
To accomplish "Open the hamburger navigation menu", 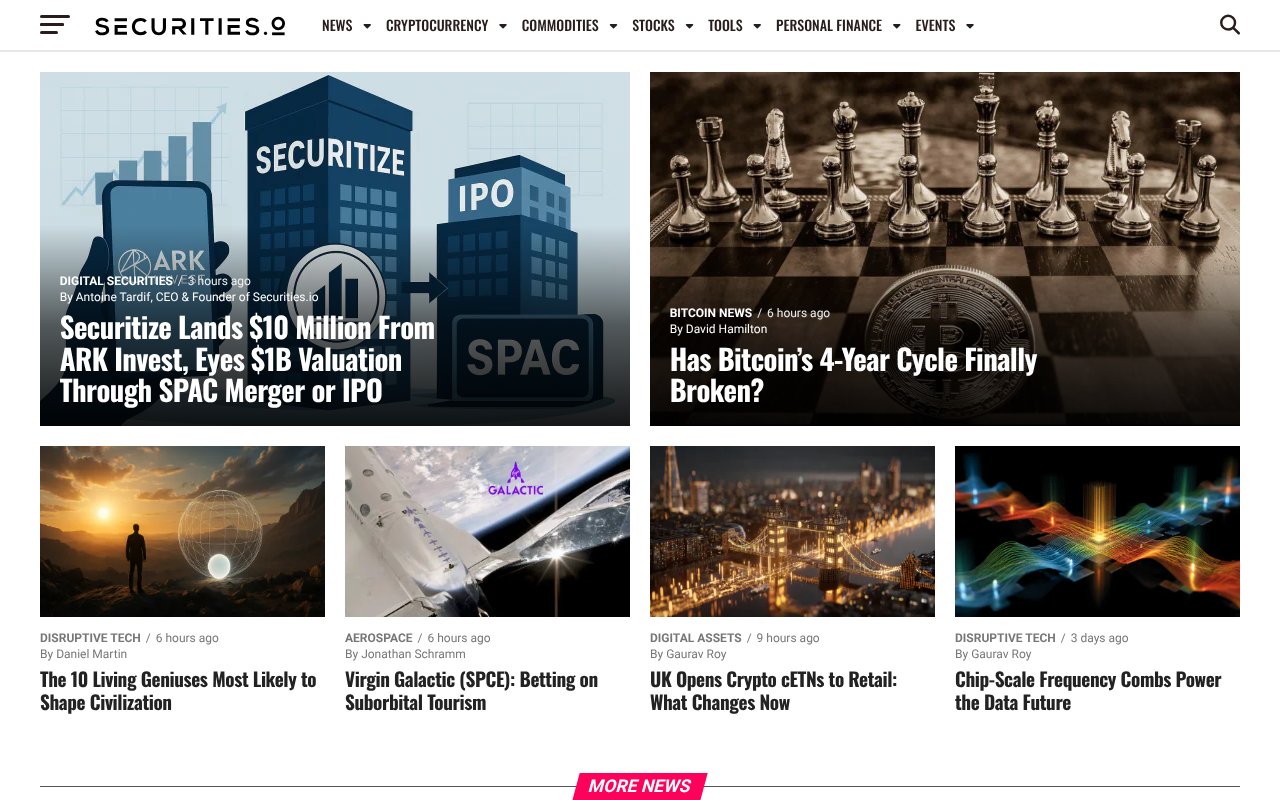I will point(54,25).
